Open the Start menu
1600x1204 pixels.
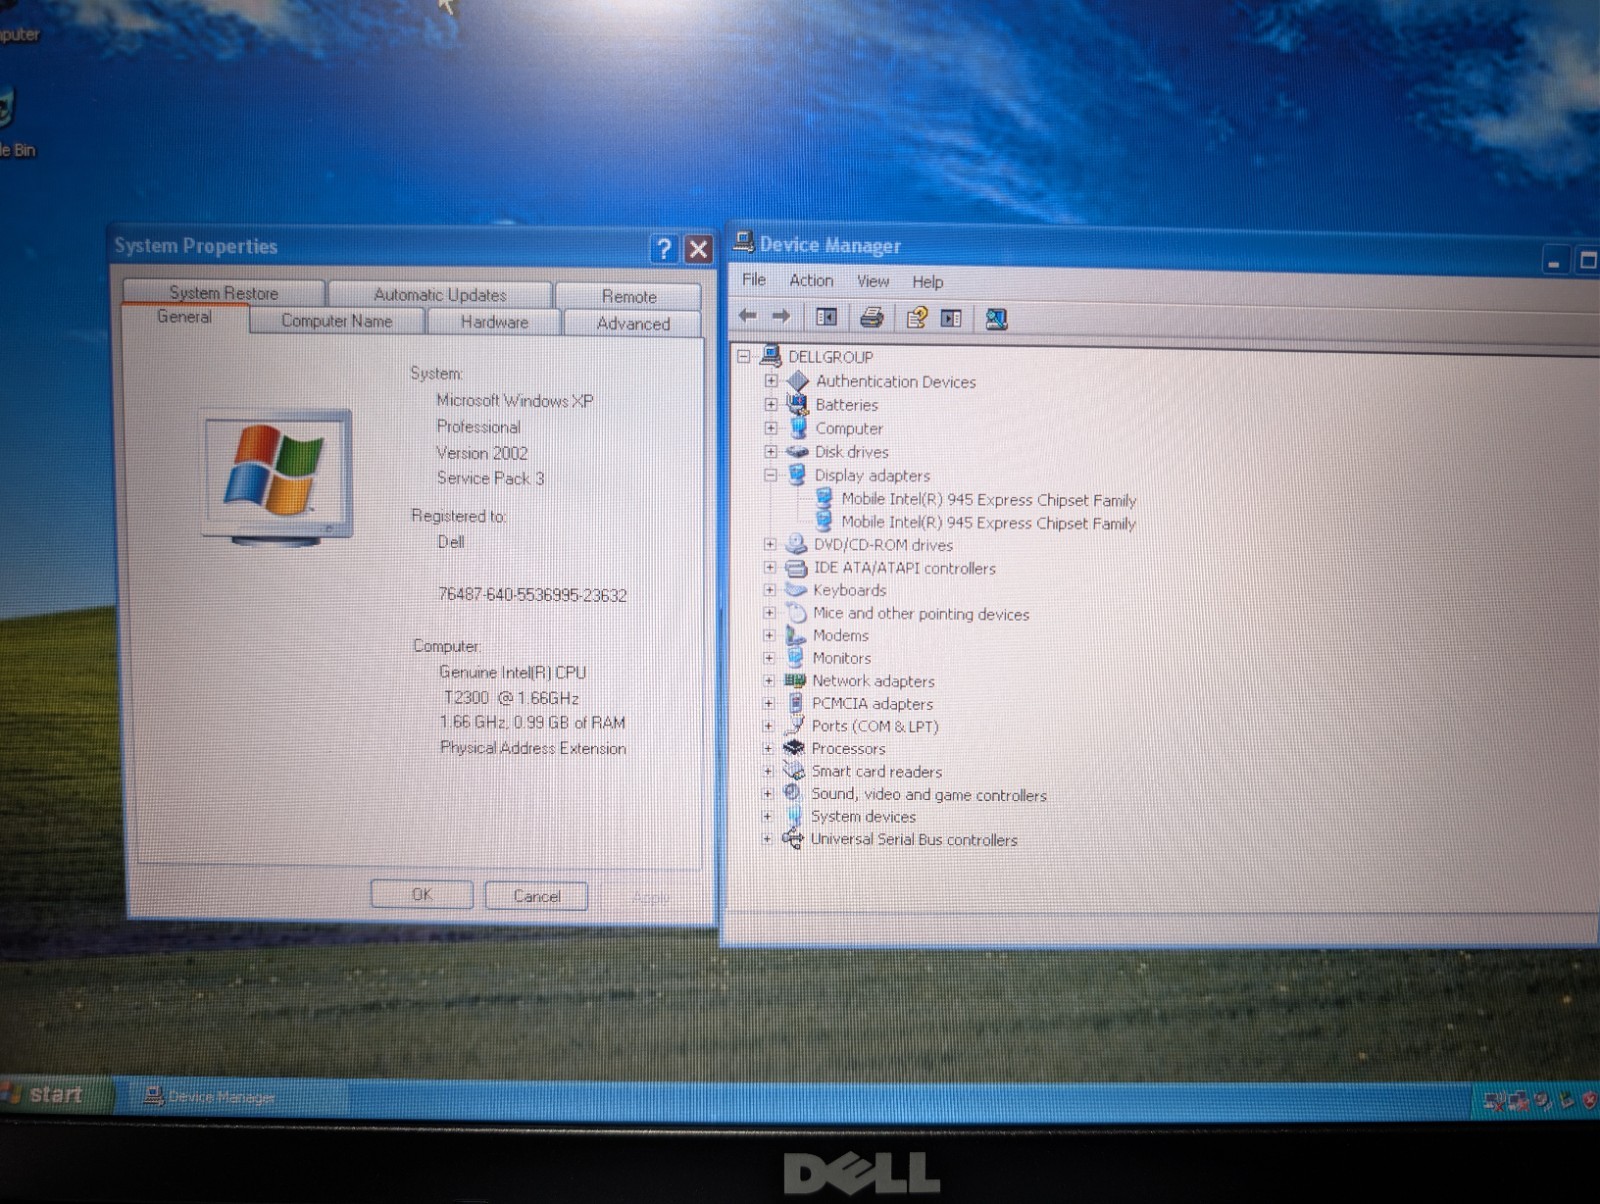(x=56, y=1094)
